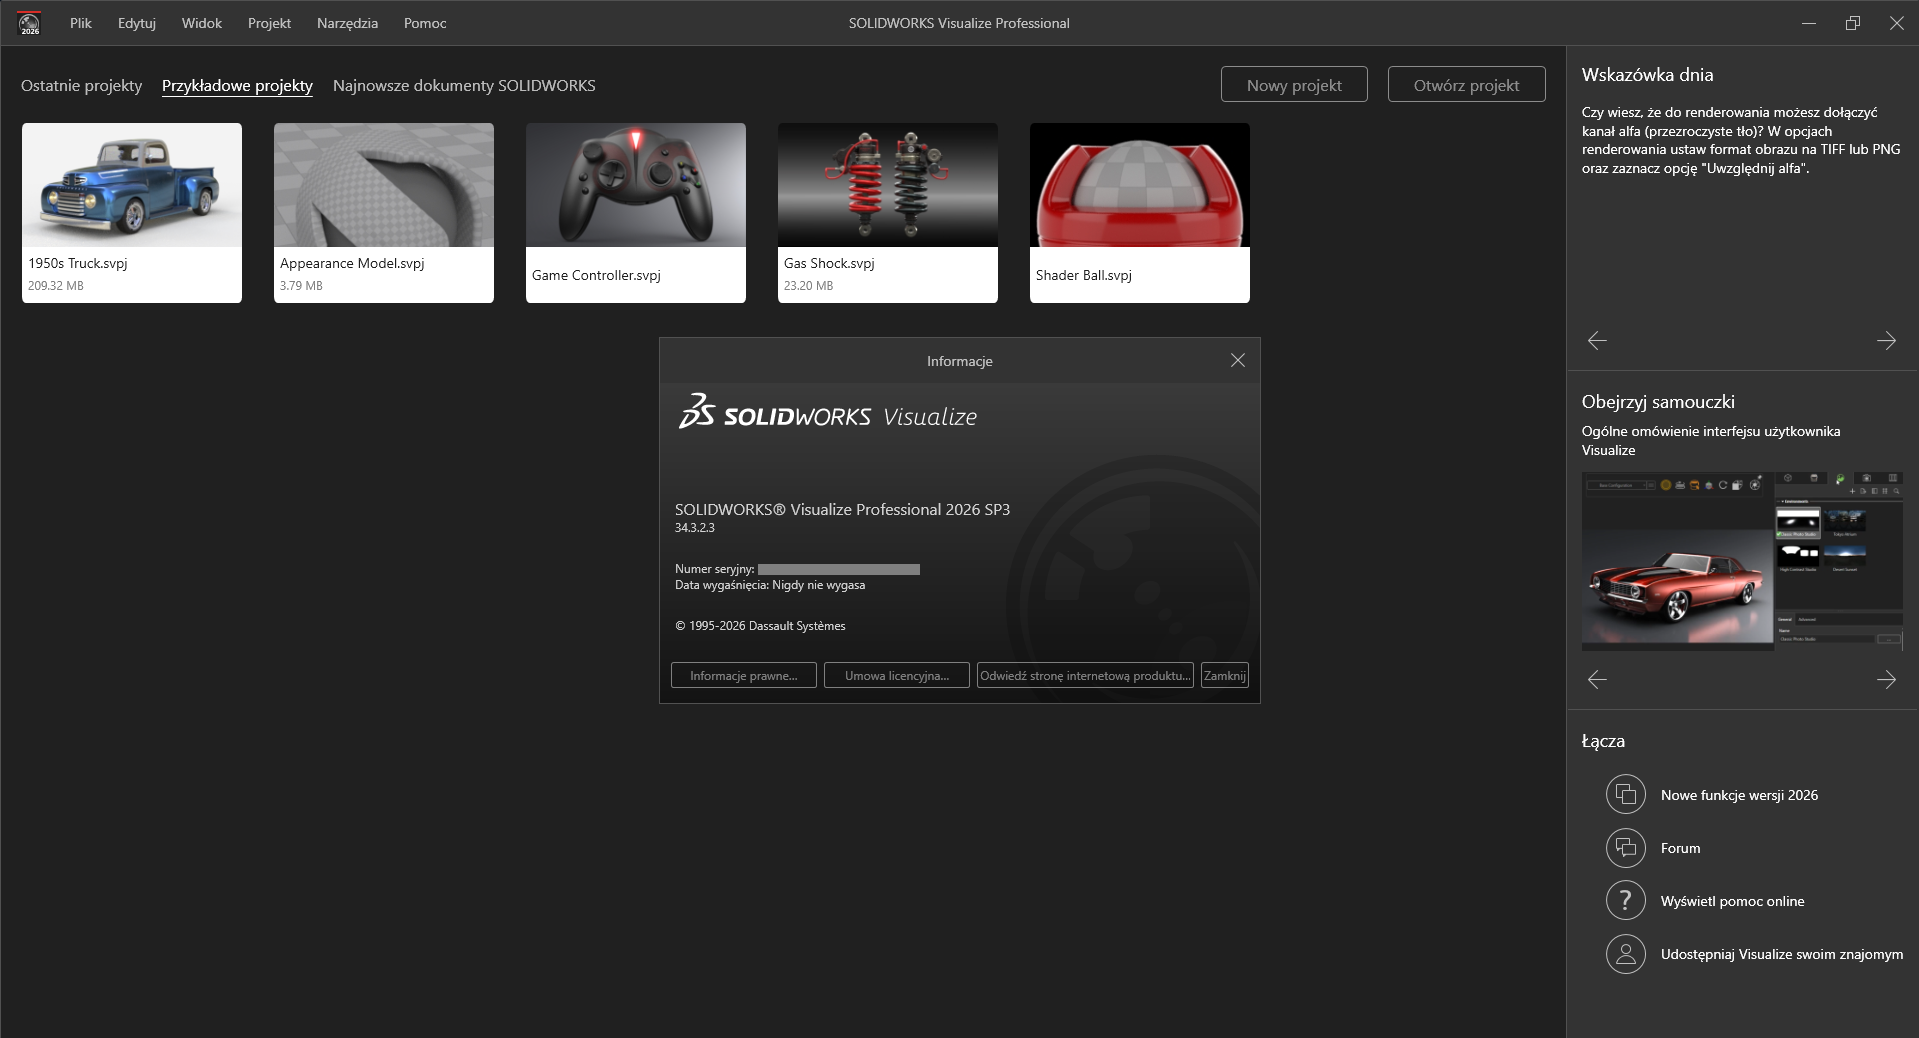Click the share-with-friends person icon
This screenshot has height=1038, width=1919.
click(x=1626, y=954)
